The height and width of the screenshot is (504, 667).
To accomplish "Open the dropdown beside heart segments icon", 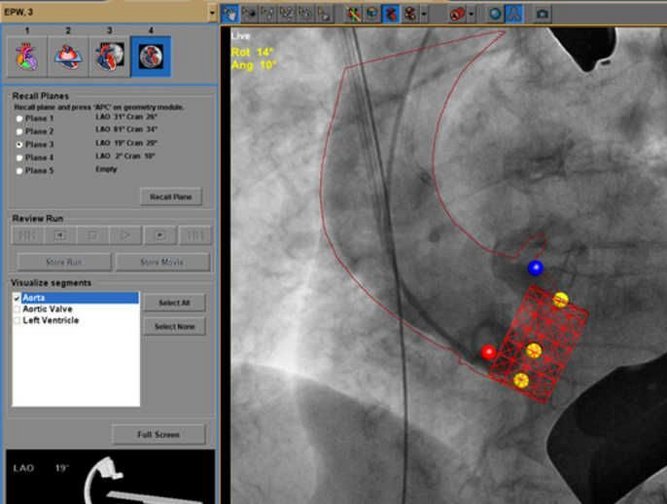I will [424, 14].
